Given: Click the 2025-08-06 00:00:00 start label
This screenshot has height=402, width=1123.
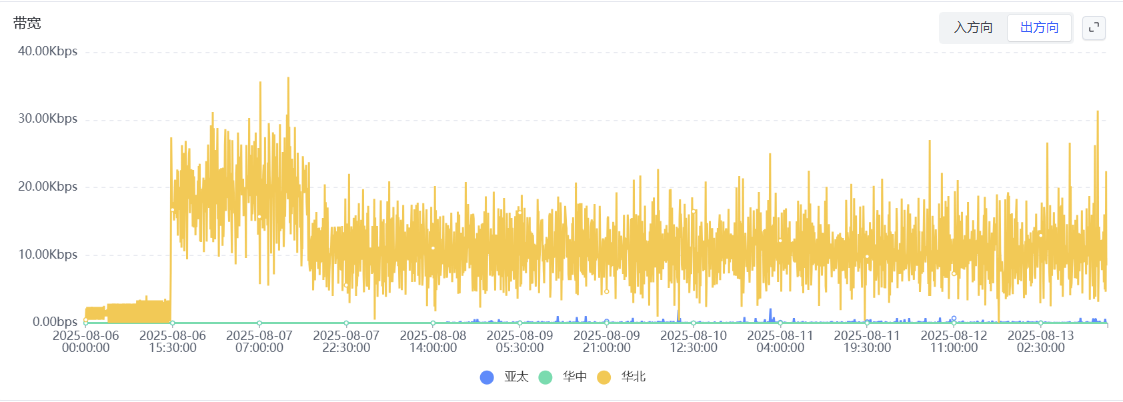Looking at the screenshot, I should [85, 341].
